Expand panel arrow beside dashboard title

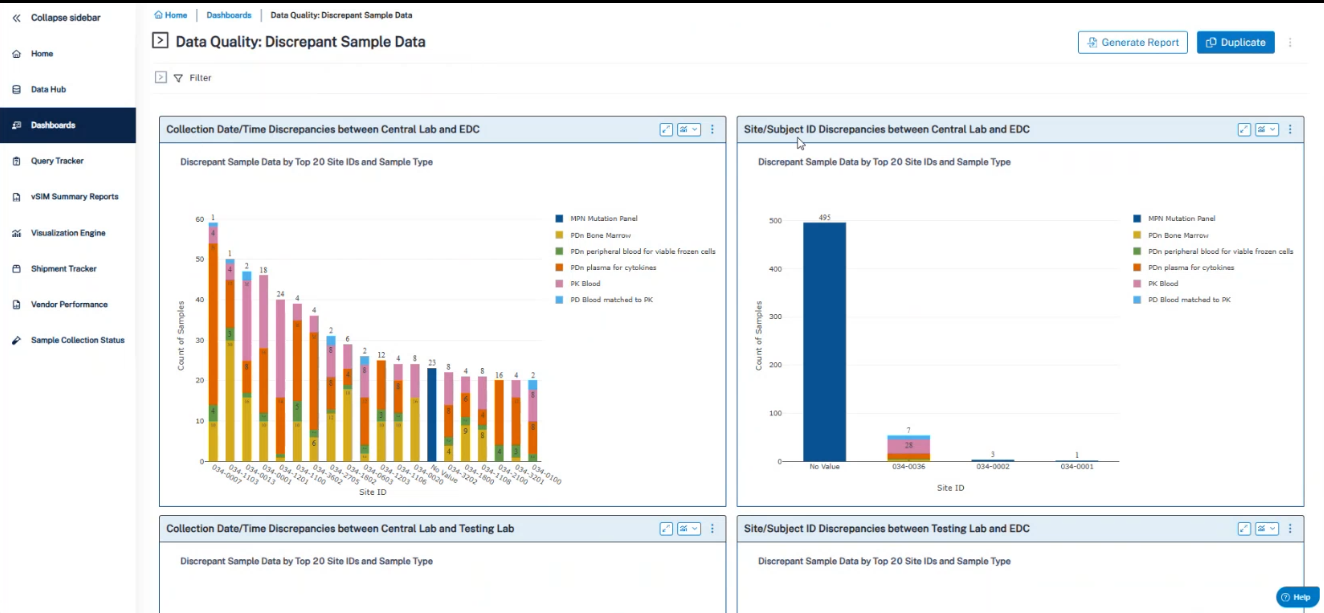point(160,41)
